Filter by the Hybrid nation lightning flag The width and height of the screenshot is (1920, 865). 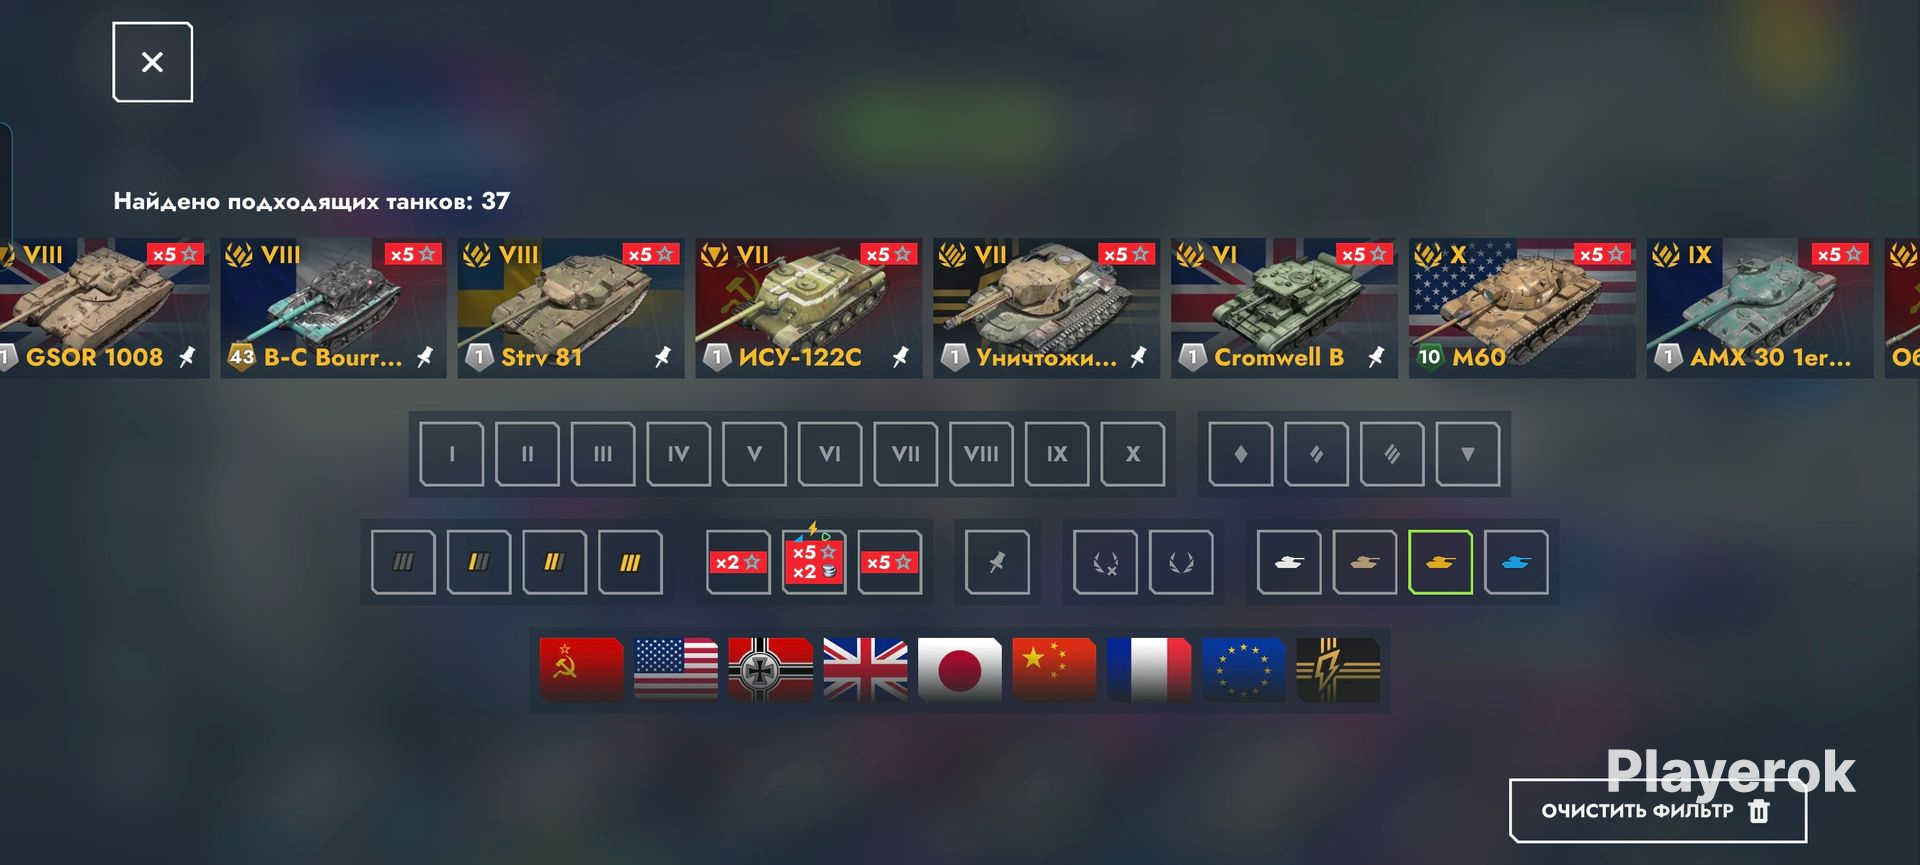coord(1338,669)
